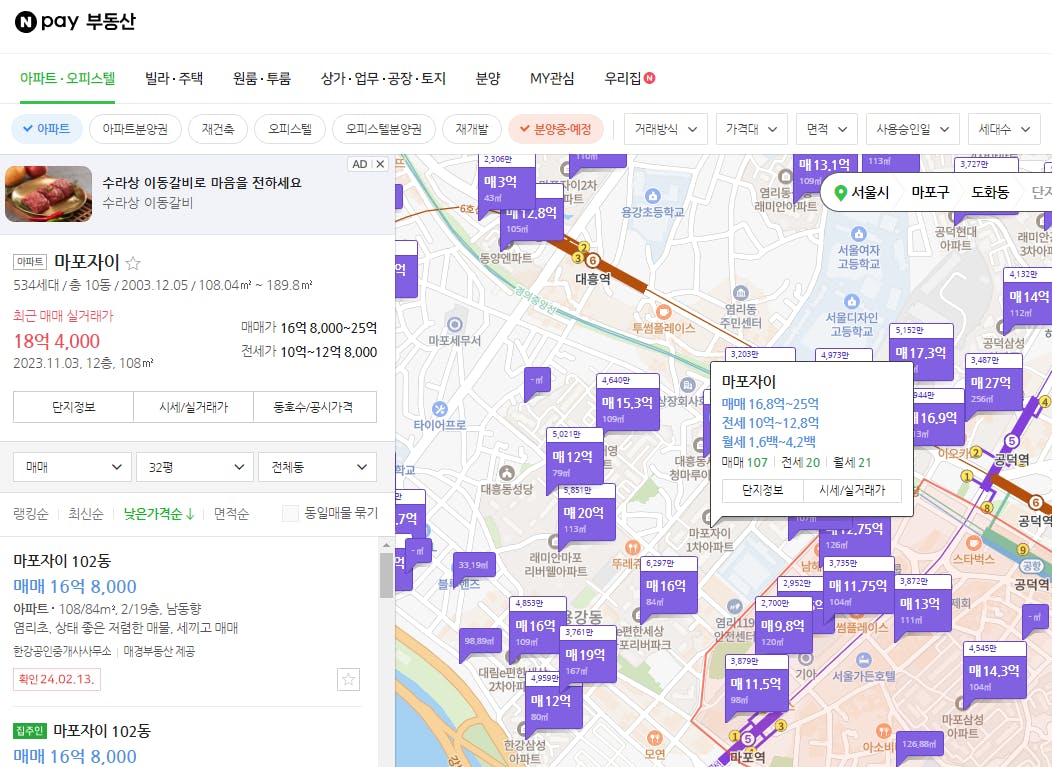1052x767 pixels.
Task: Switch to the 아파트·오피스텔 tab
Action: tap(67, 79)
